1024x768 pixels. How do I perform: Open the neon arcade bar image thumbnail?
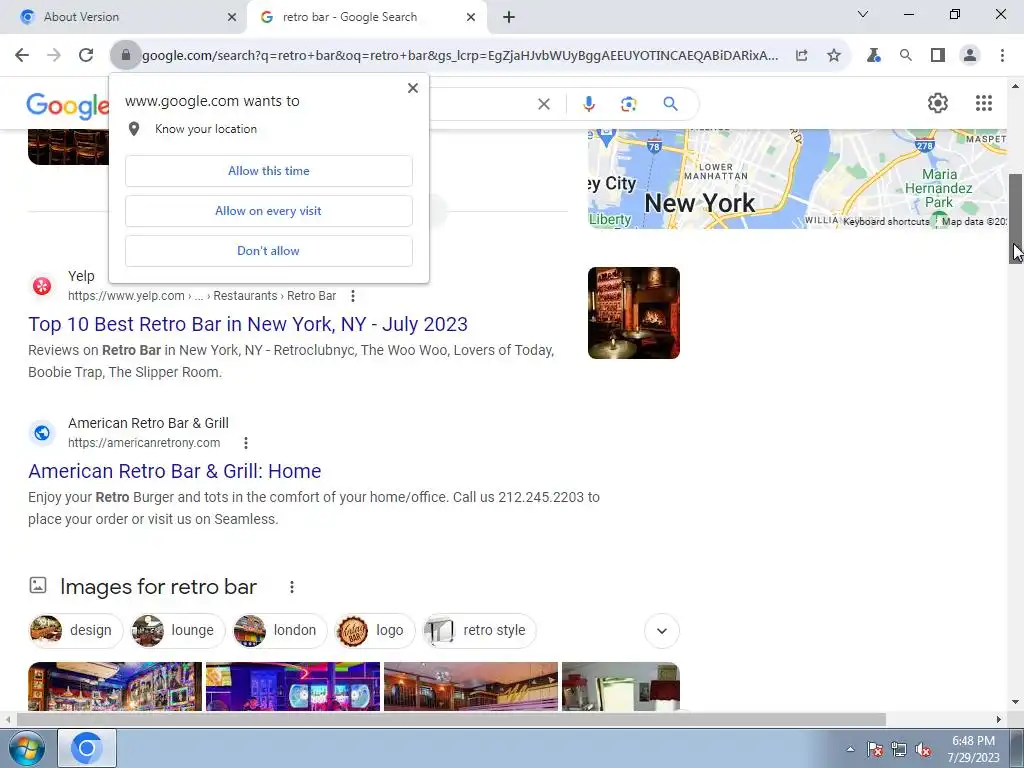click(293, 686)
